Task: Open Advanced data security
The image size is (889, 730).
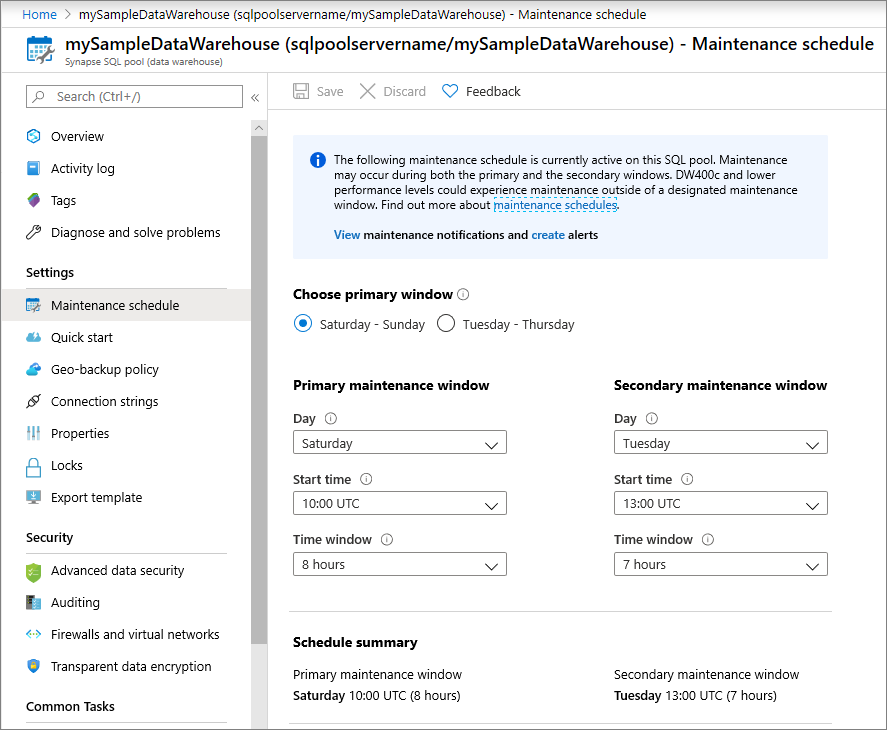Action: (117, 570)
